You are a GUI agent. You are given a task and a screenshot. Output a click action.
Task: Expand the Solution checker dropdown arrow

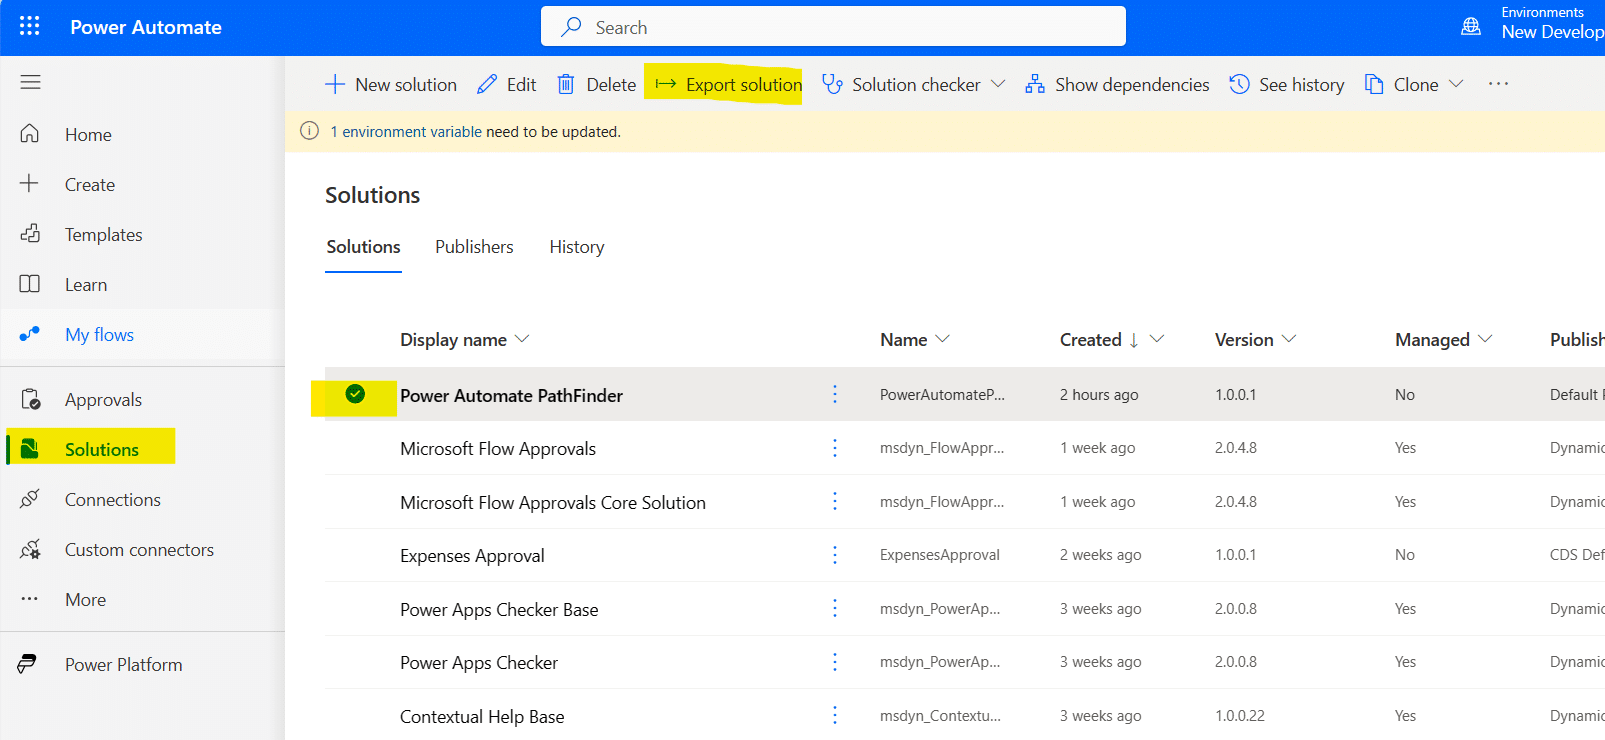998,85
